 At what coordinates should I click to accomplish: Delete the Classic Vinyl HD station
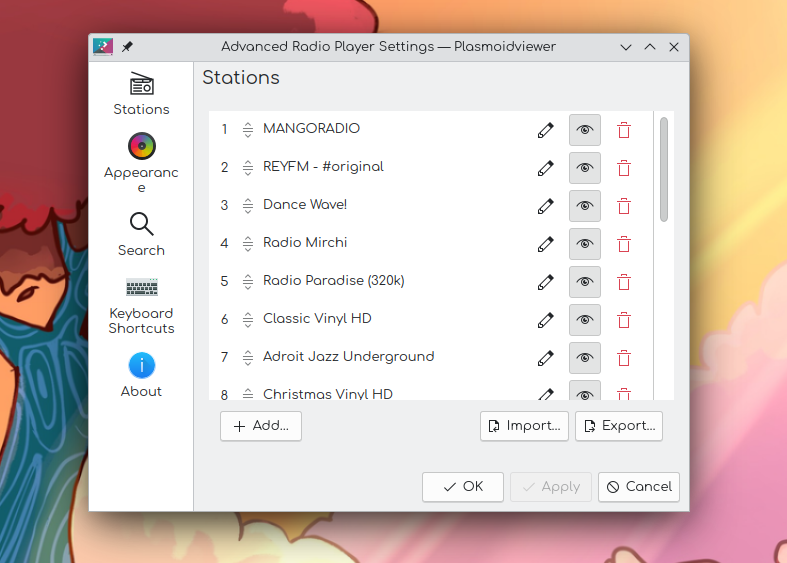coord(624,320)
